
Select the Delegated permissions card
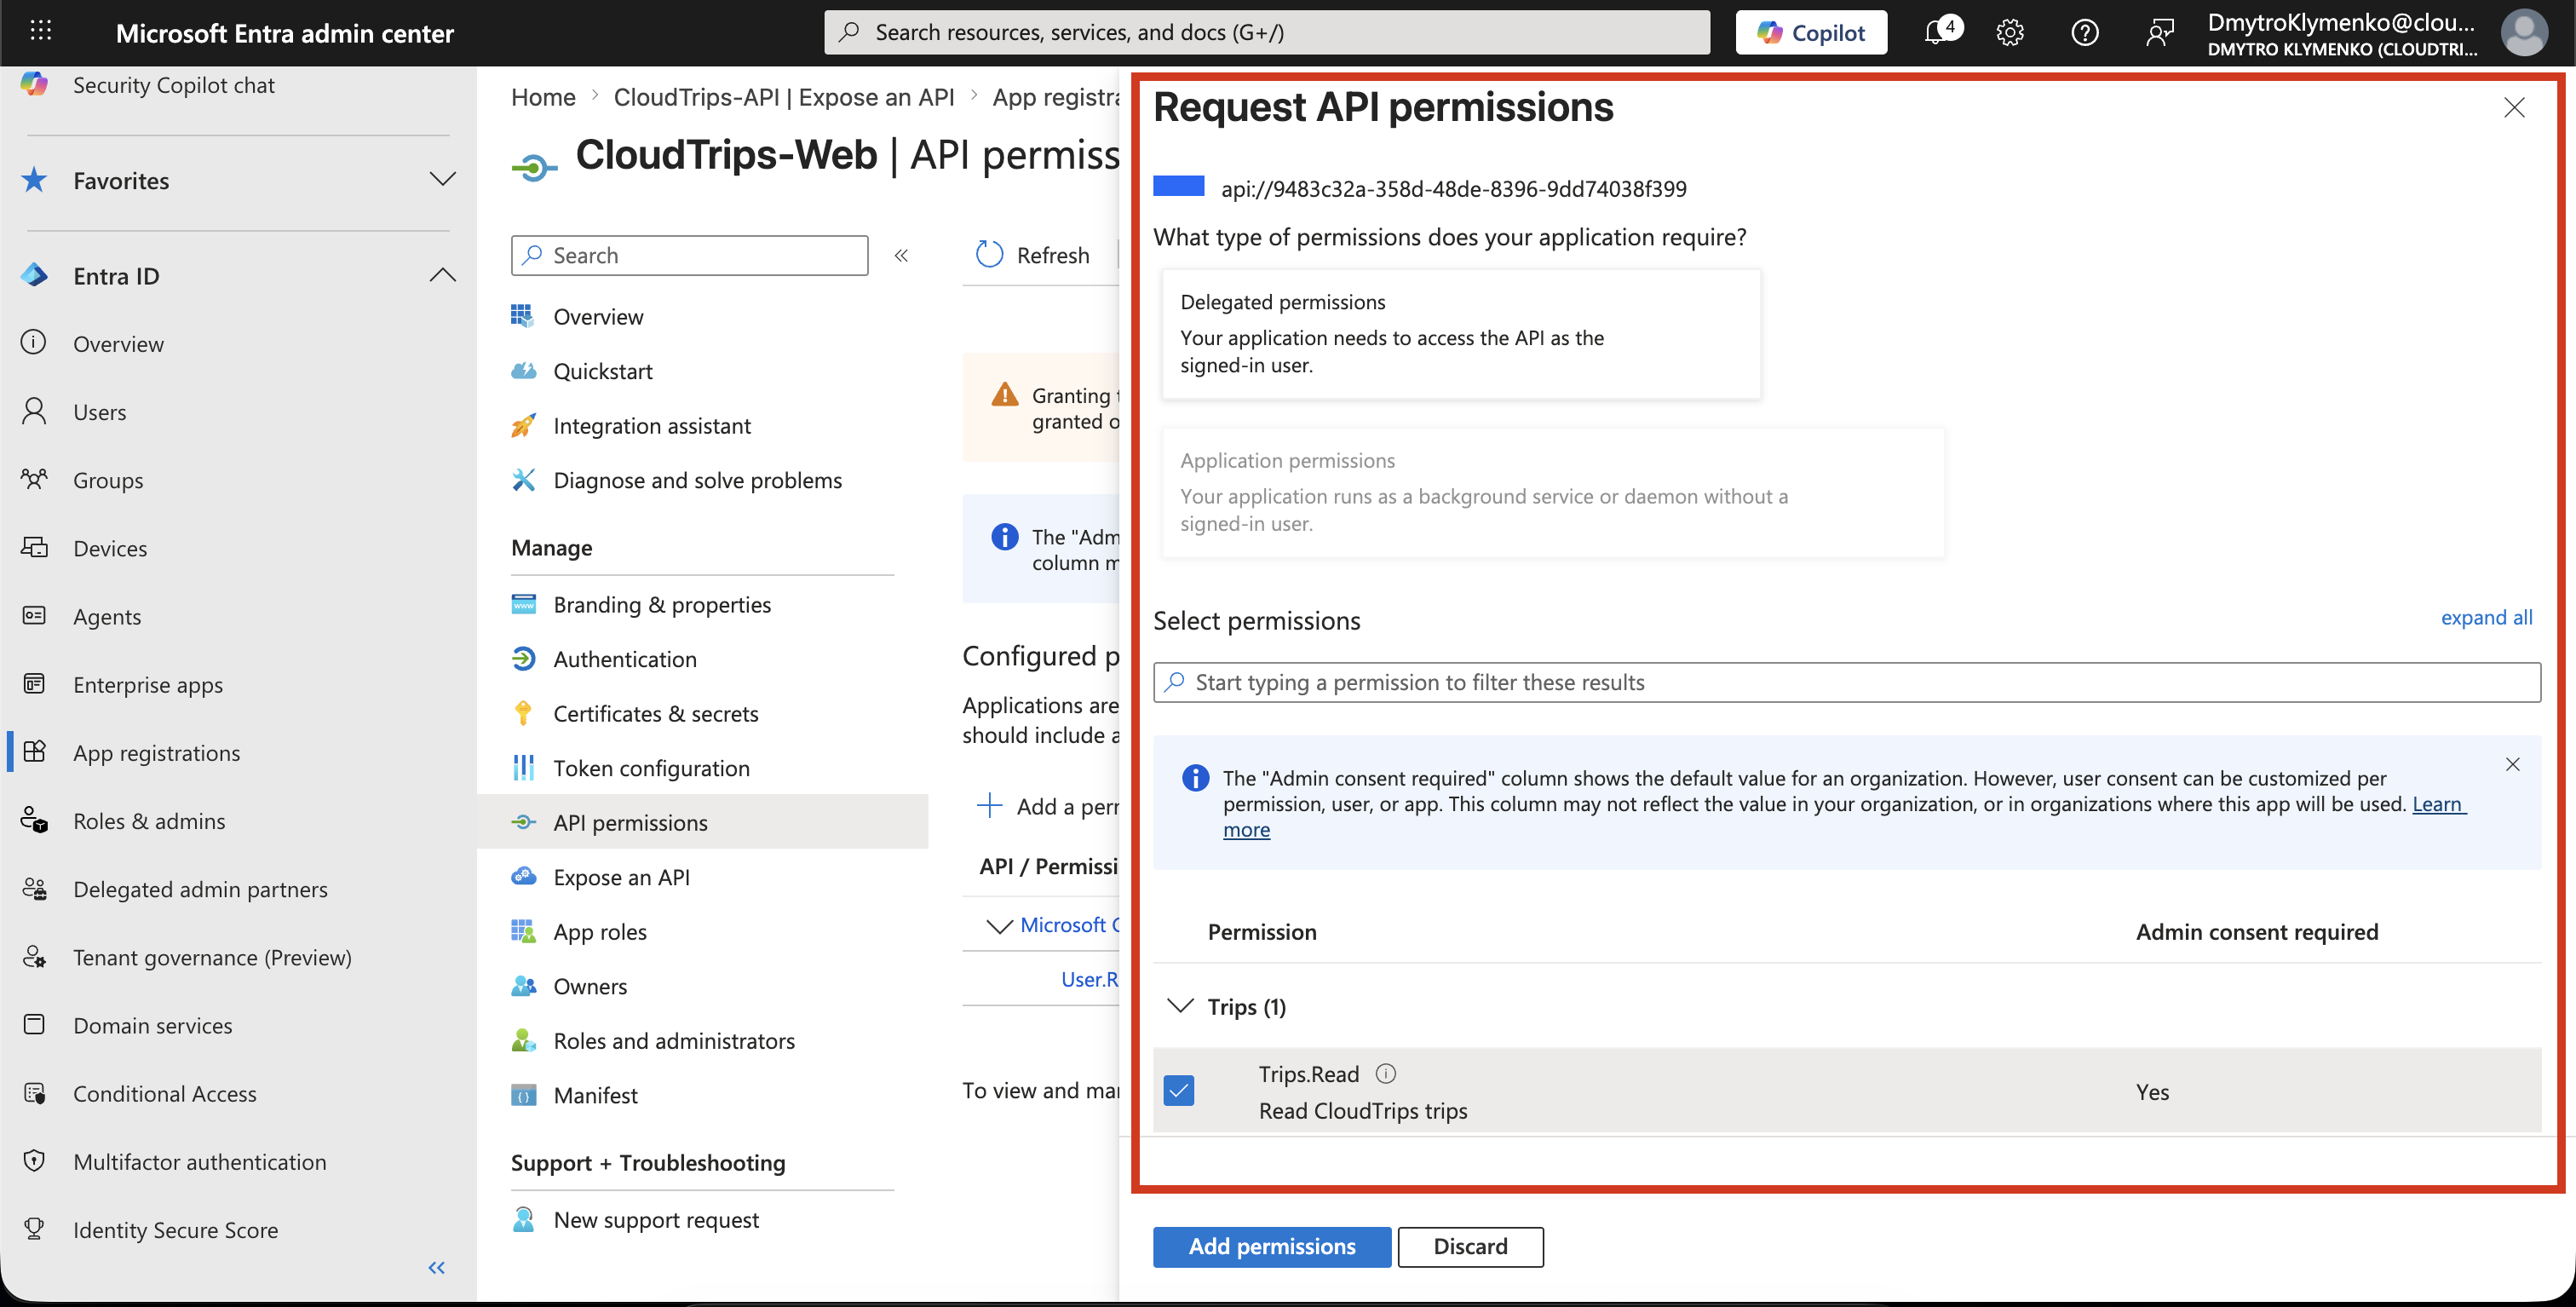point(1461,333)
